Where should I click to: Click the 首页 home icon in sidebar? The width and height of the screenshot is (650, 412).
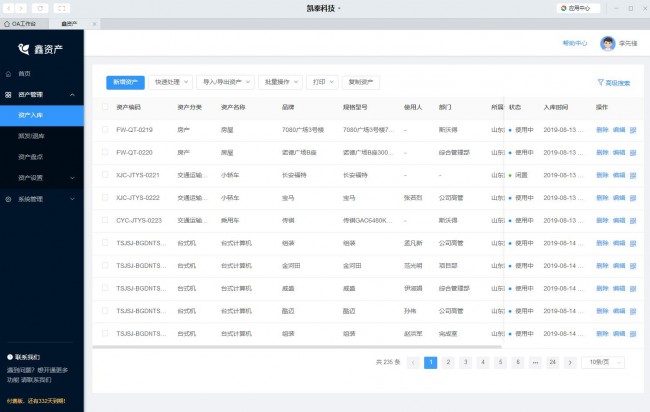9,74
